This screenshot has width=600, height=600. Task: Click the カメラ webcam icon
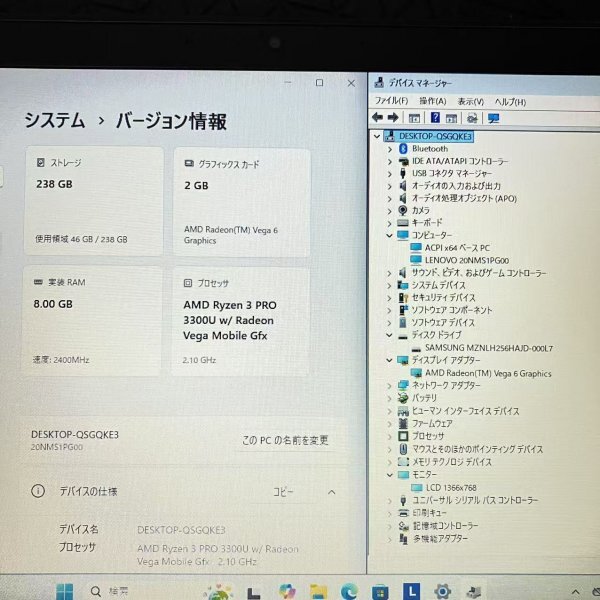point(403,210)
